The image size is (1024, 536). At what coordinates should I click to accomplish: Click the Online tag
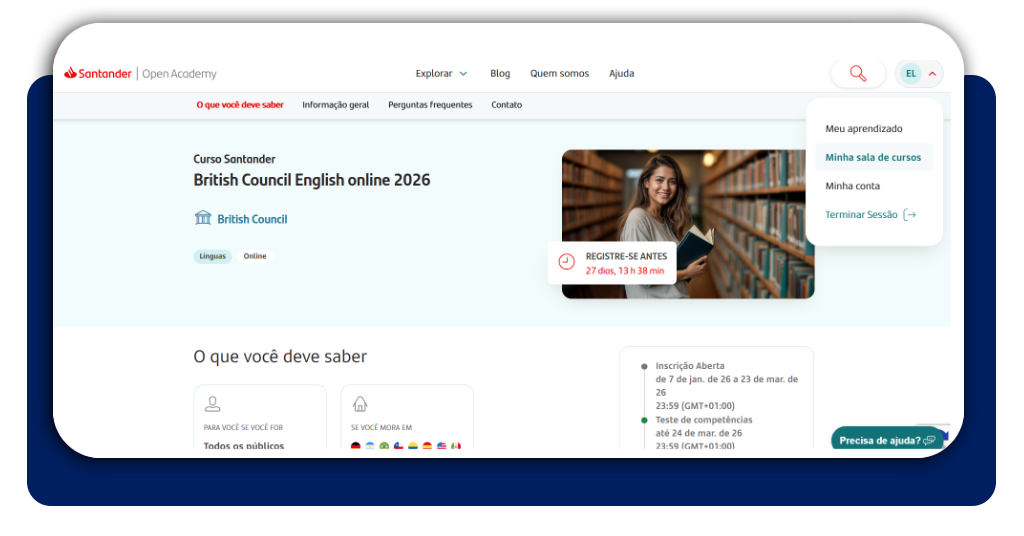pyautogui.click(x=255, y=256)
